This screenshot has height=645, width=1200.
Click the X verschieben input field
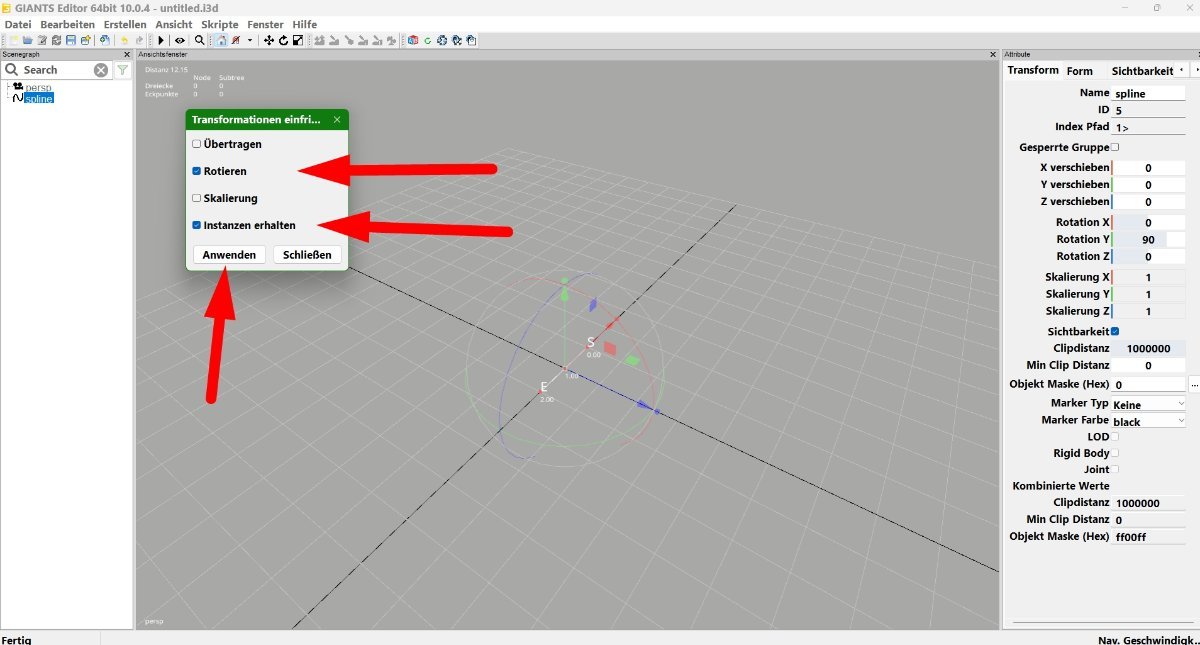click(x=1148, y=168)
